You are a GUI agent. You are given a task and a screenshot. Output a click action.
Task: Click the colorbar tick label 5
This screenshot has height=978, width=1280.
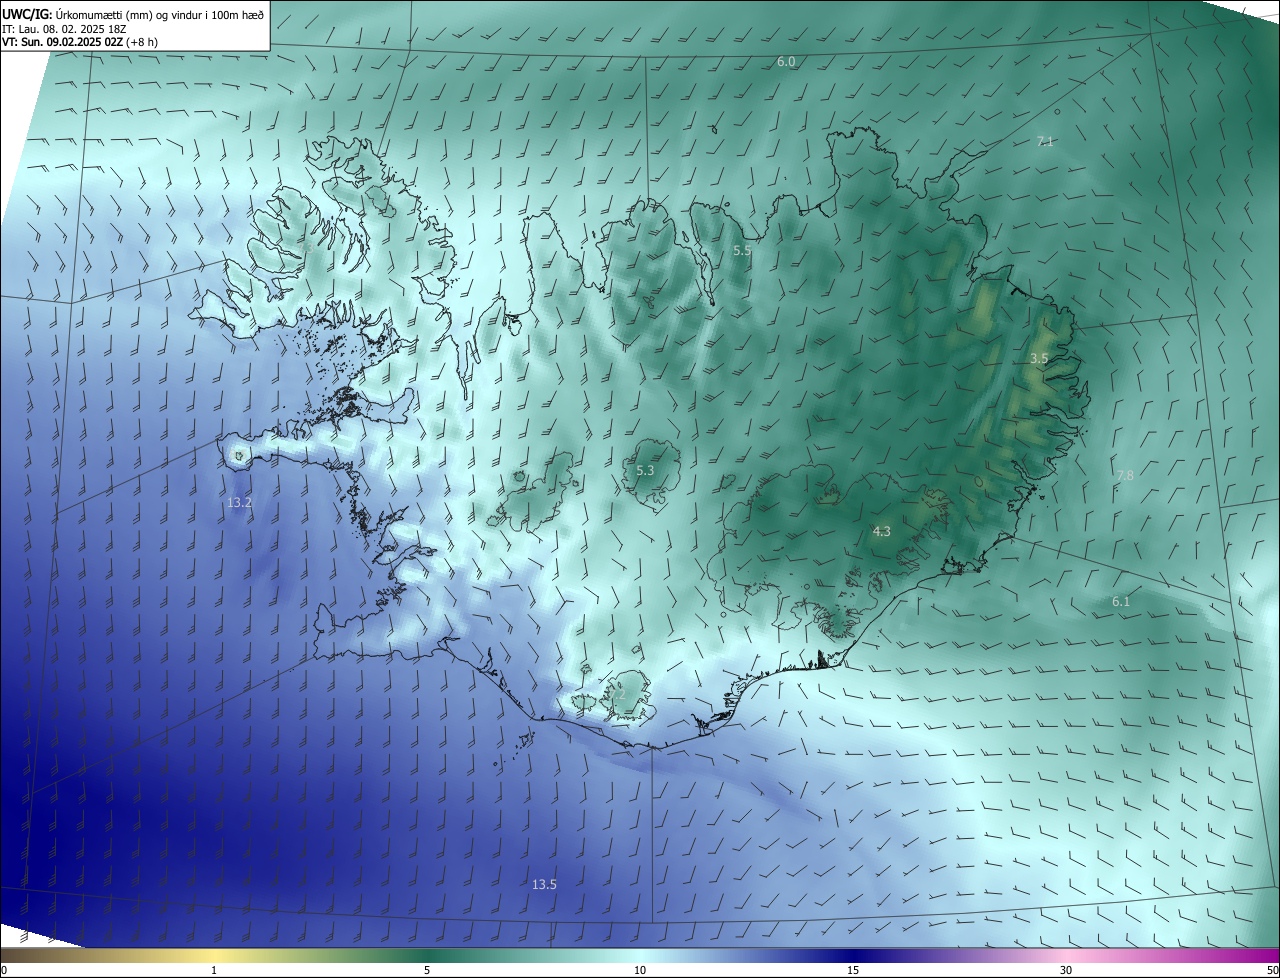tap(427, 970)
